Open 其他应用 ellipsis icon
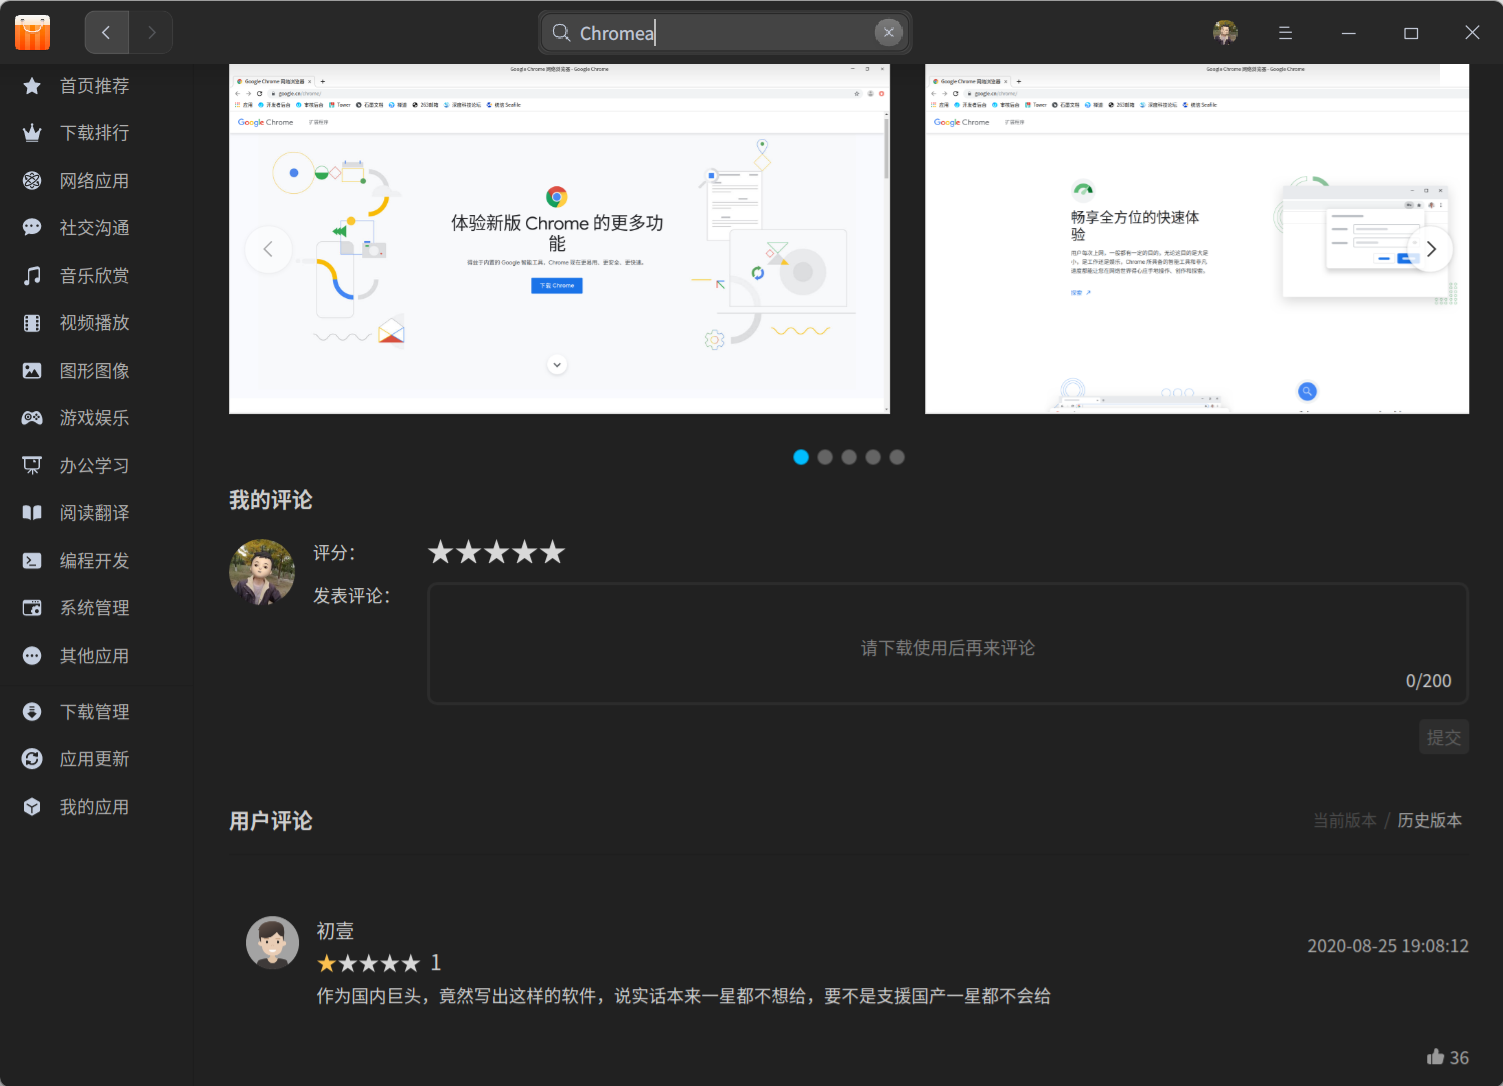1503x1086 pixels. 32,656
